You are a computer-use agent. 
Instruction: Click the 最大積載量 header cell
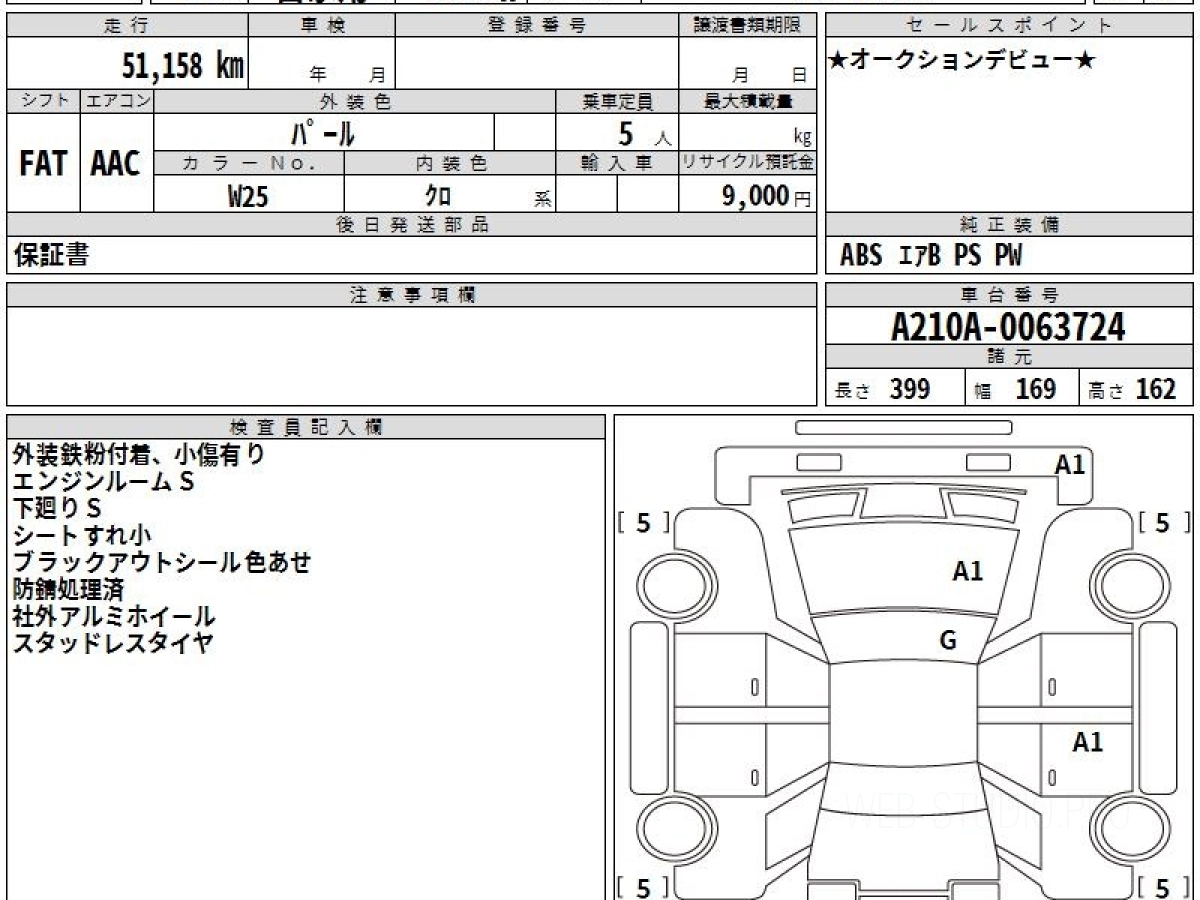click(x=748, y=101)
